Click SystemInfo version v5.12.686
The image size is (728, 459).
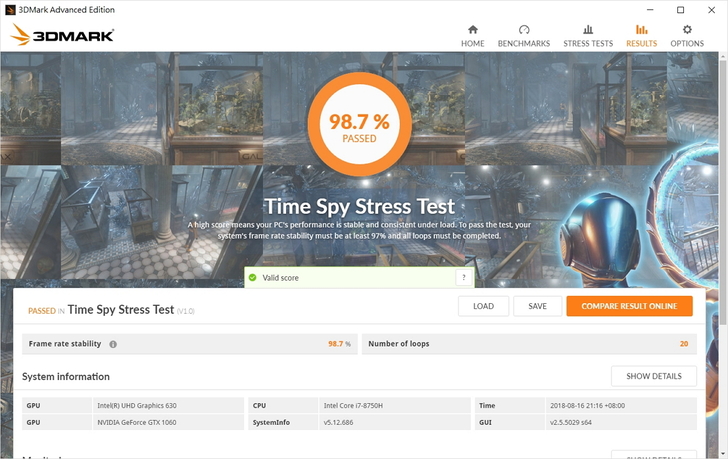click(x=338, y=422)
